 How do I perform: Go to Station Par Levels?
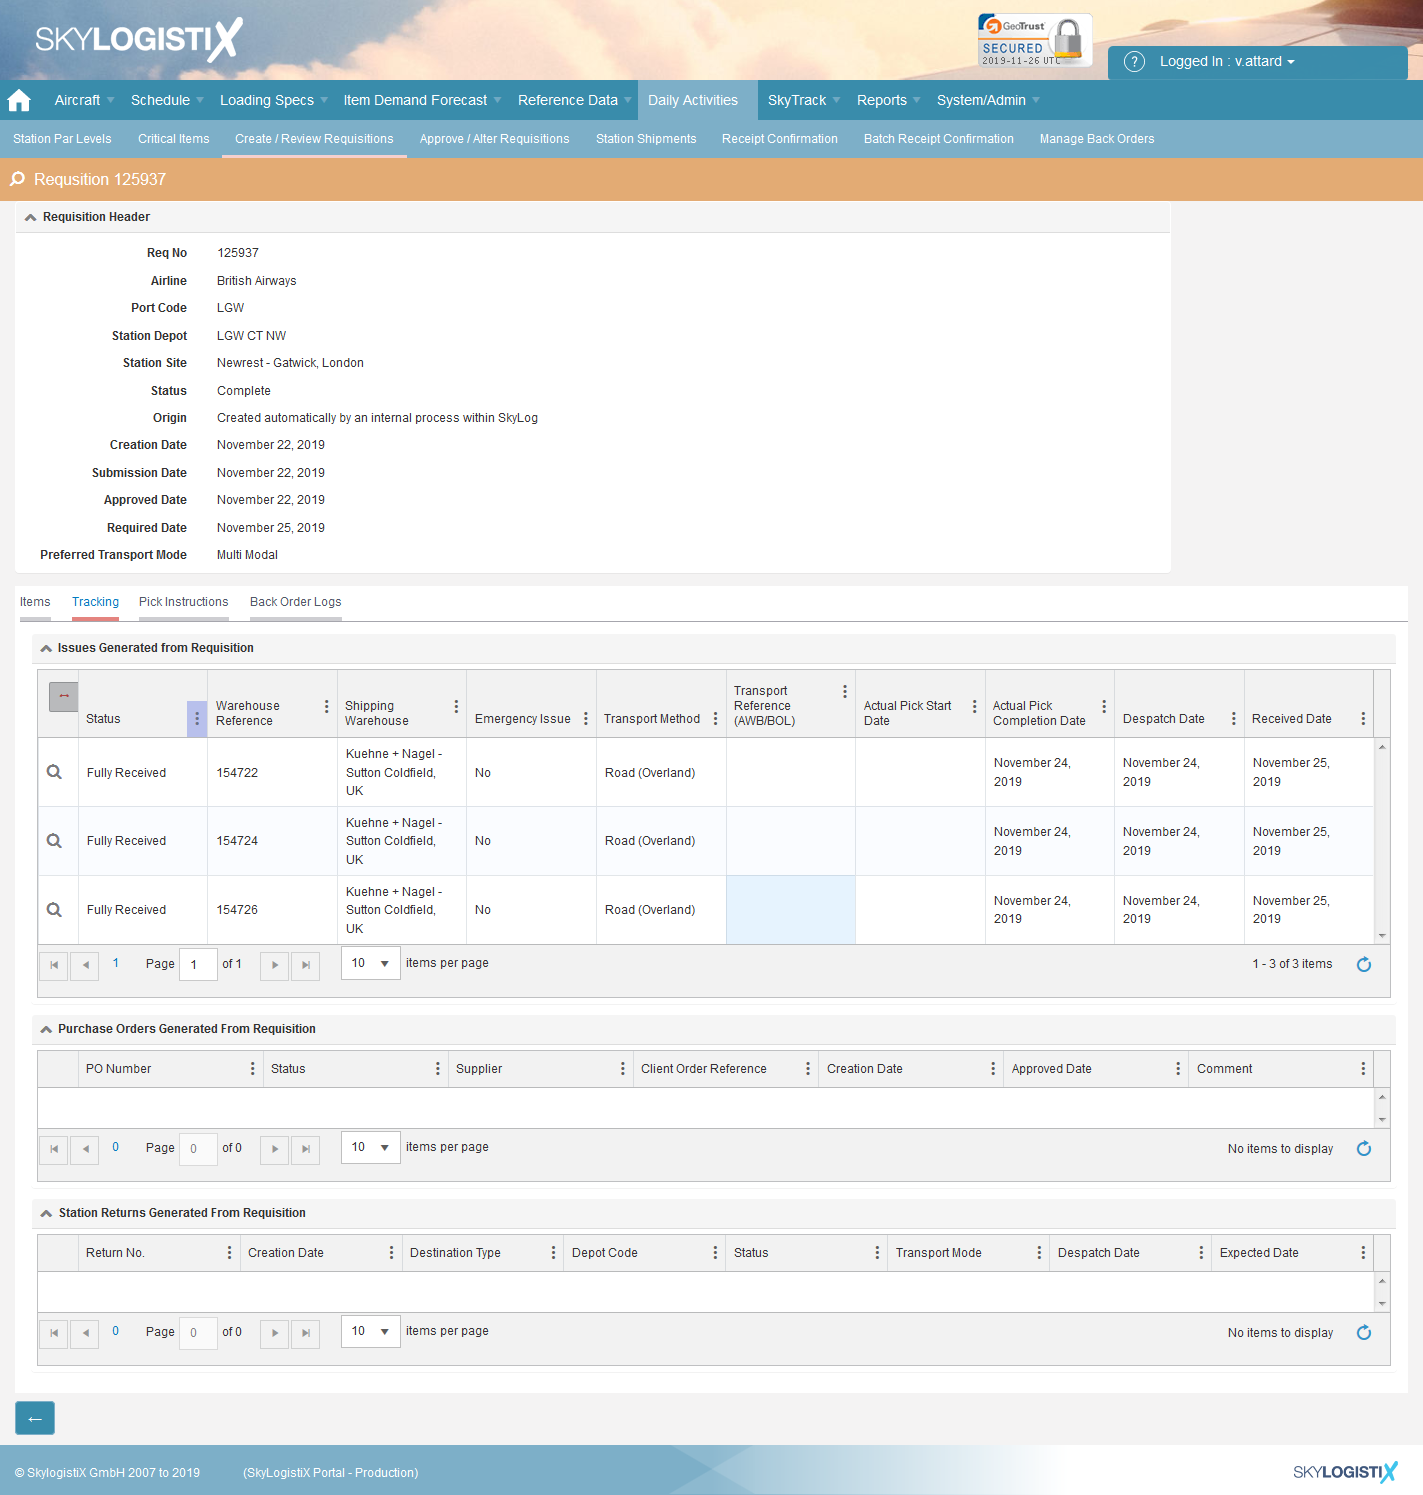[x=62, y=139]
